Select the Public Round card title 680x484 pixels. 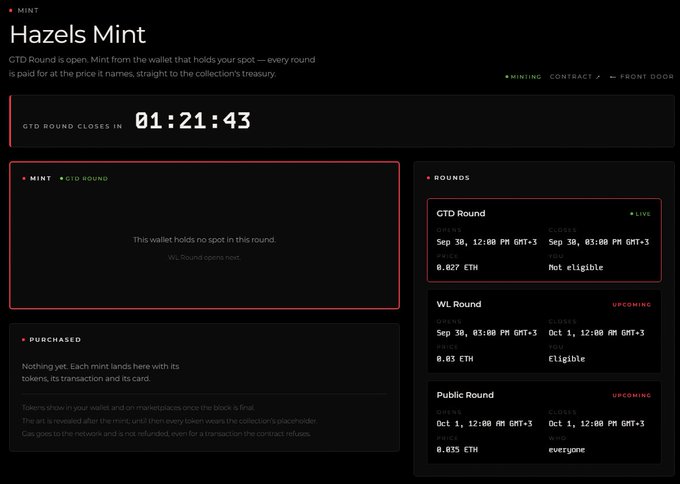[465, 395]
